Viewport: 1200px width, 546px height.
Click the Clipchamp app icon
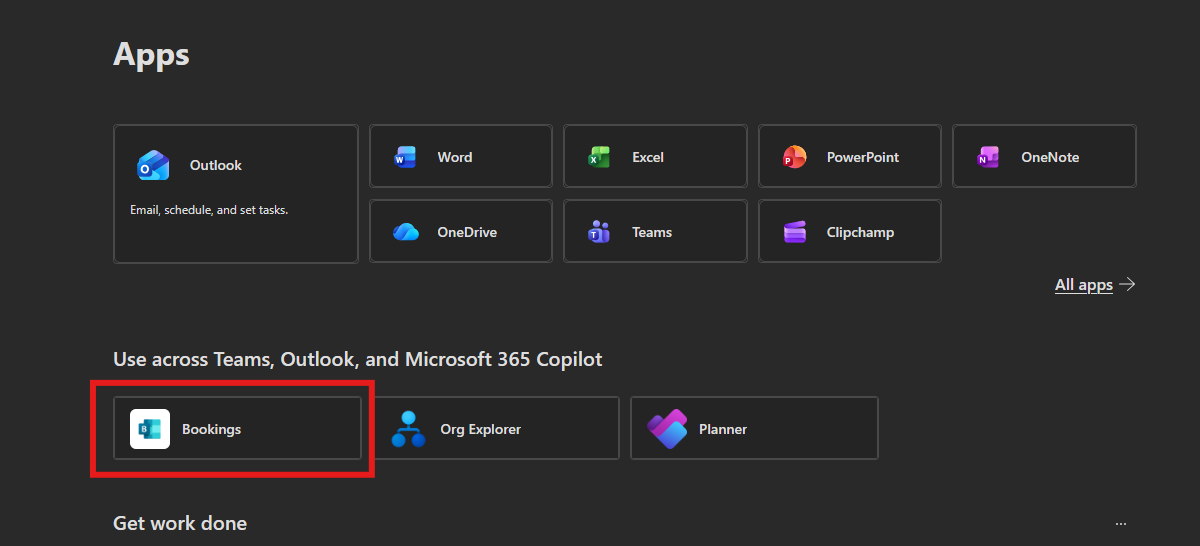tap(794, 232)
